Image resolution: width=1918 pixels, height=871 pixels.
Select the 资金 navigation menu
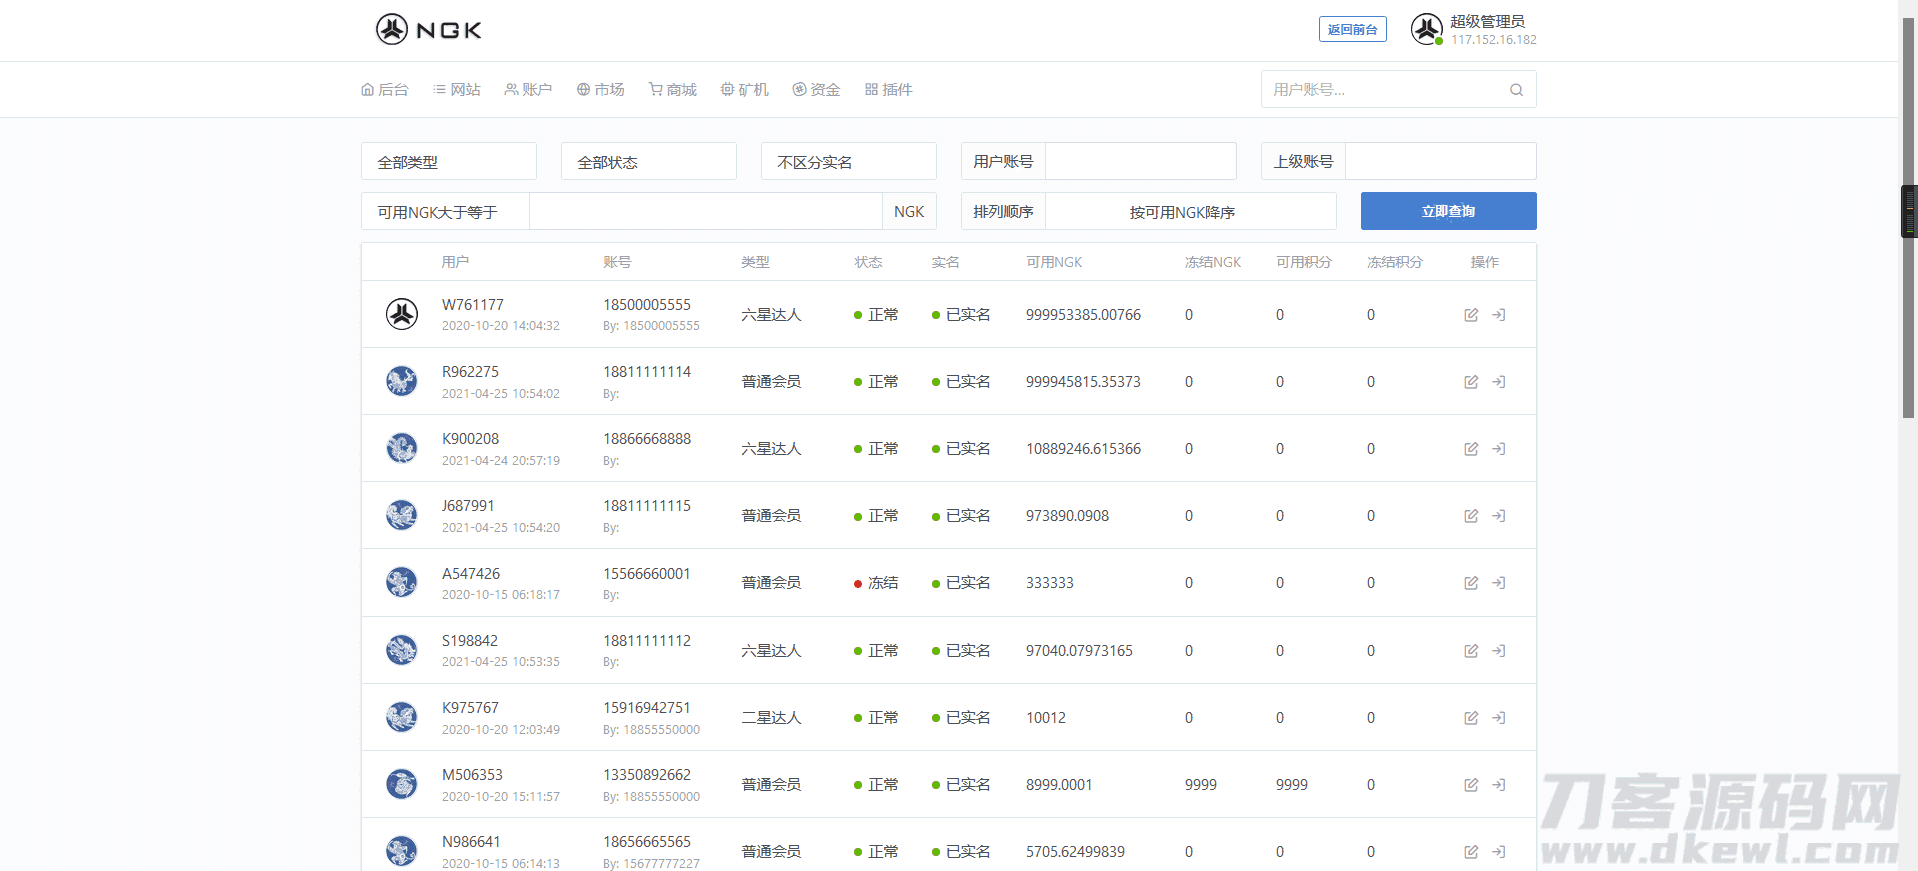816,90
